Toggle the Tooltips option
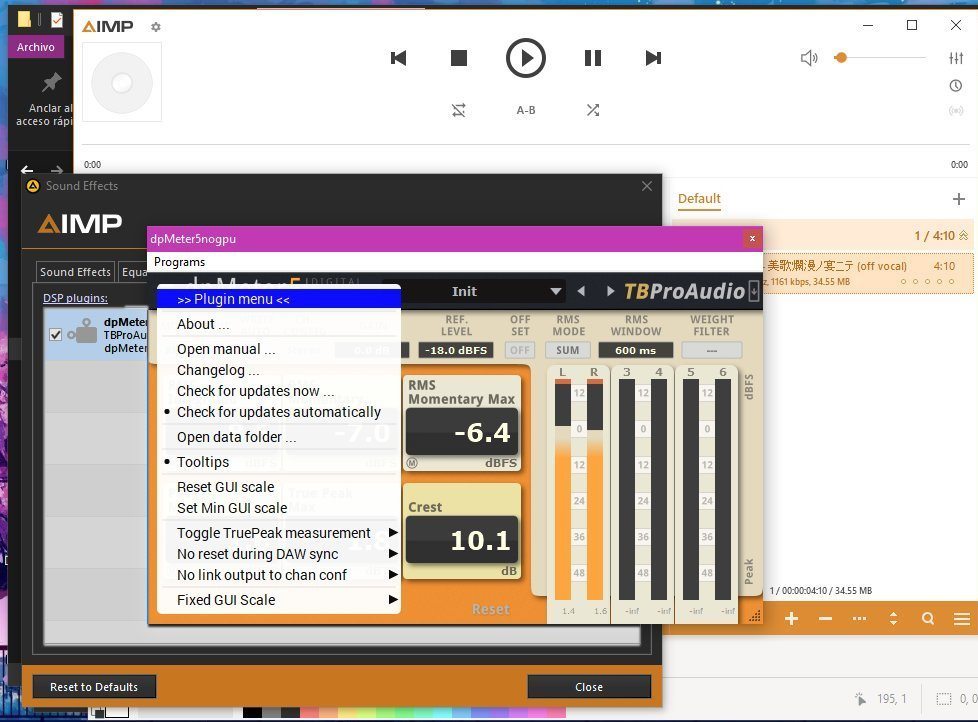This screenshot has width=978, height=722. point(279,462)
